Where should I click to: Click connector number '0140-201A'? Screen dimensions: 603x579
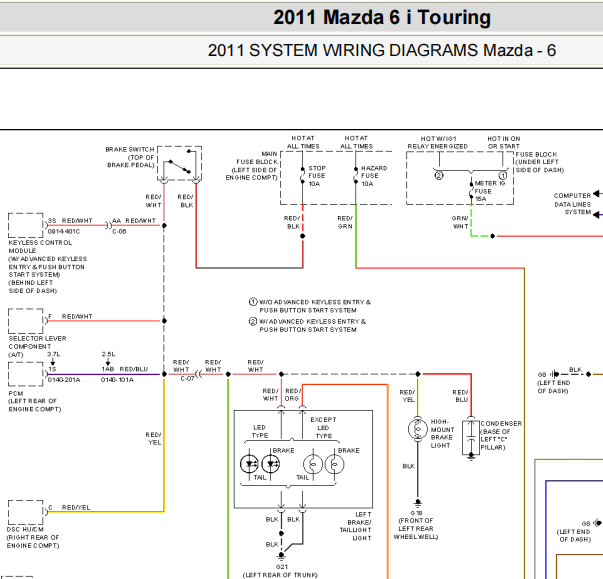(64, 380)
